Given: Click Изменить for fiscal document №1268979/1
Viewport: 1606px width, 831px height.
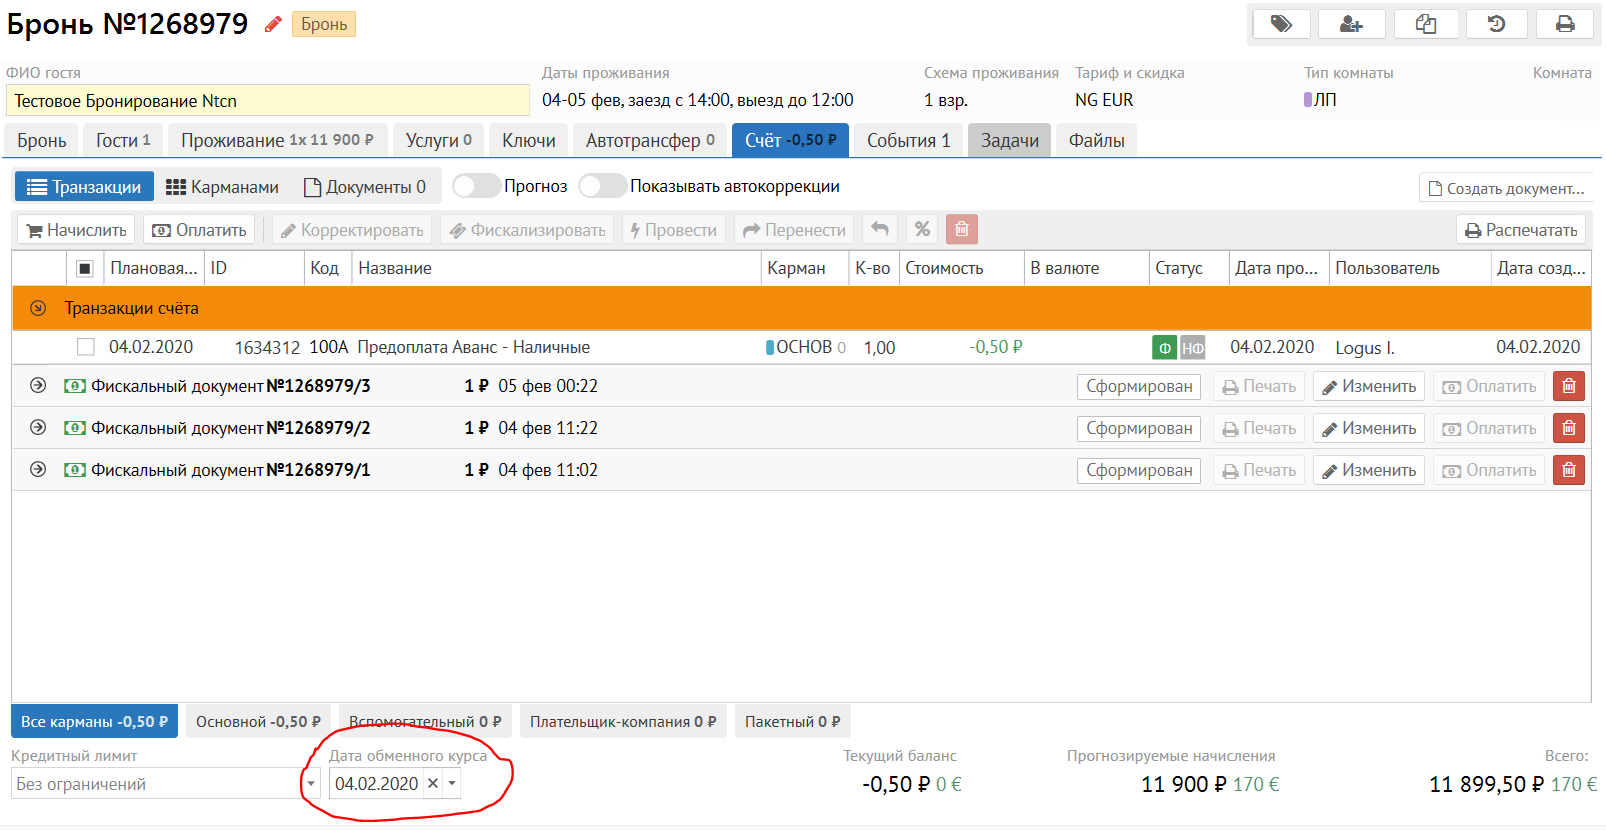Looking at the screenshot, I should 1368,470.
